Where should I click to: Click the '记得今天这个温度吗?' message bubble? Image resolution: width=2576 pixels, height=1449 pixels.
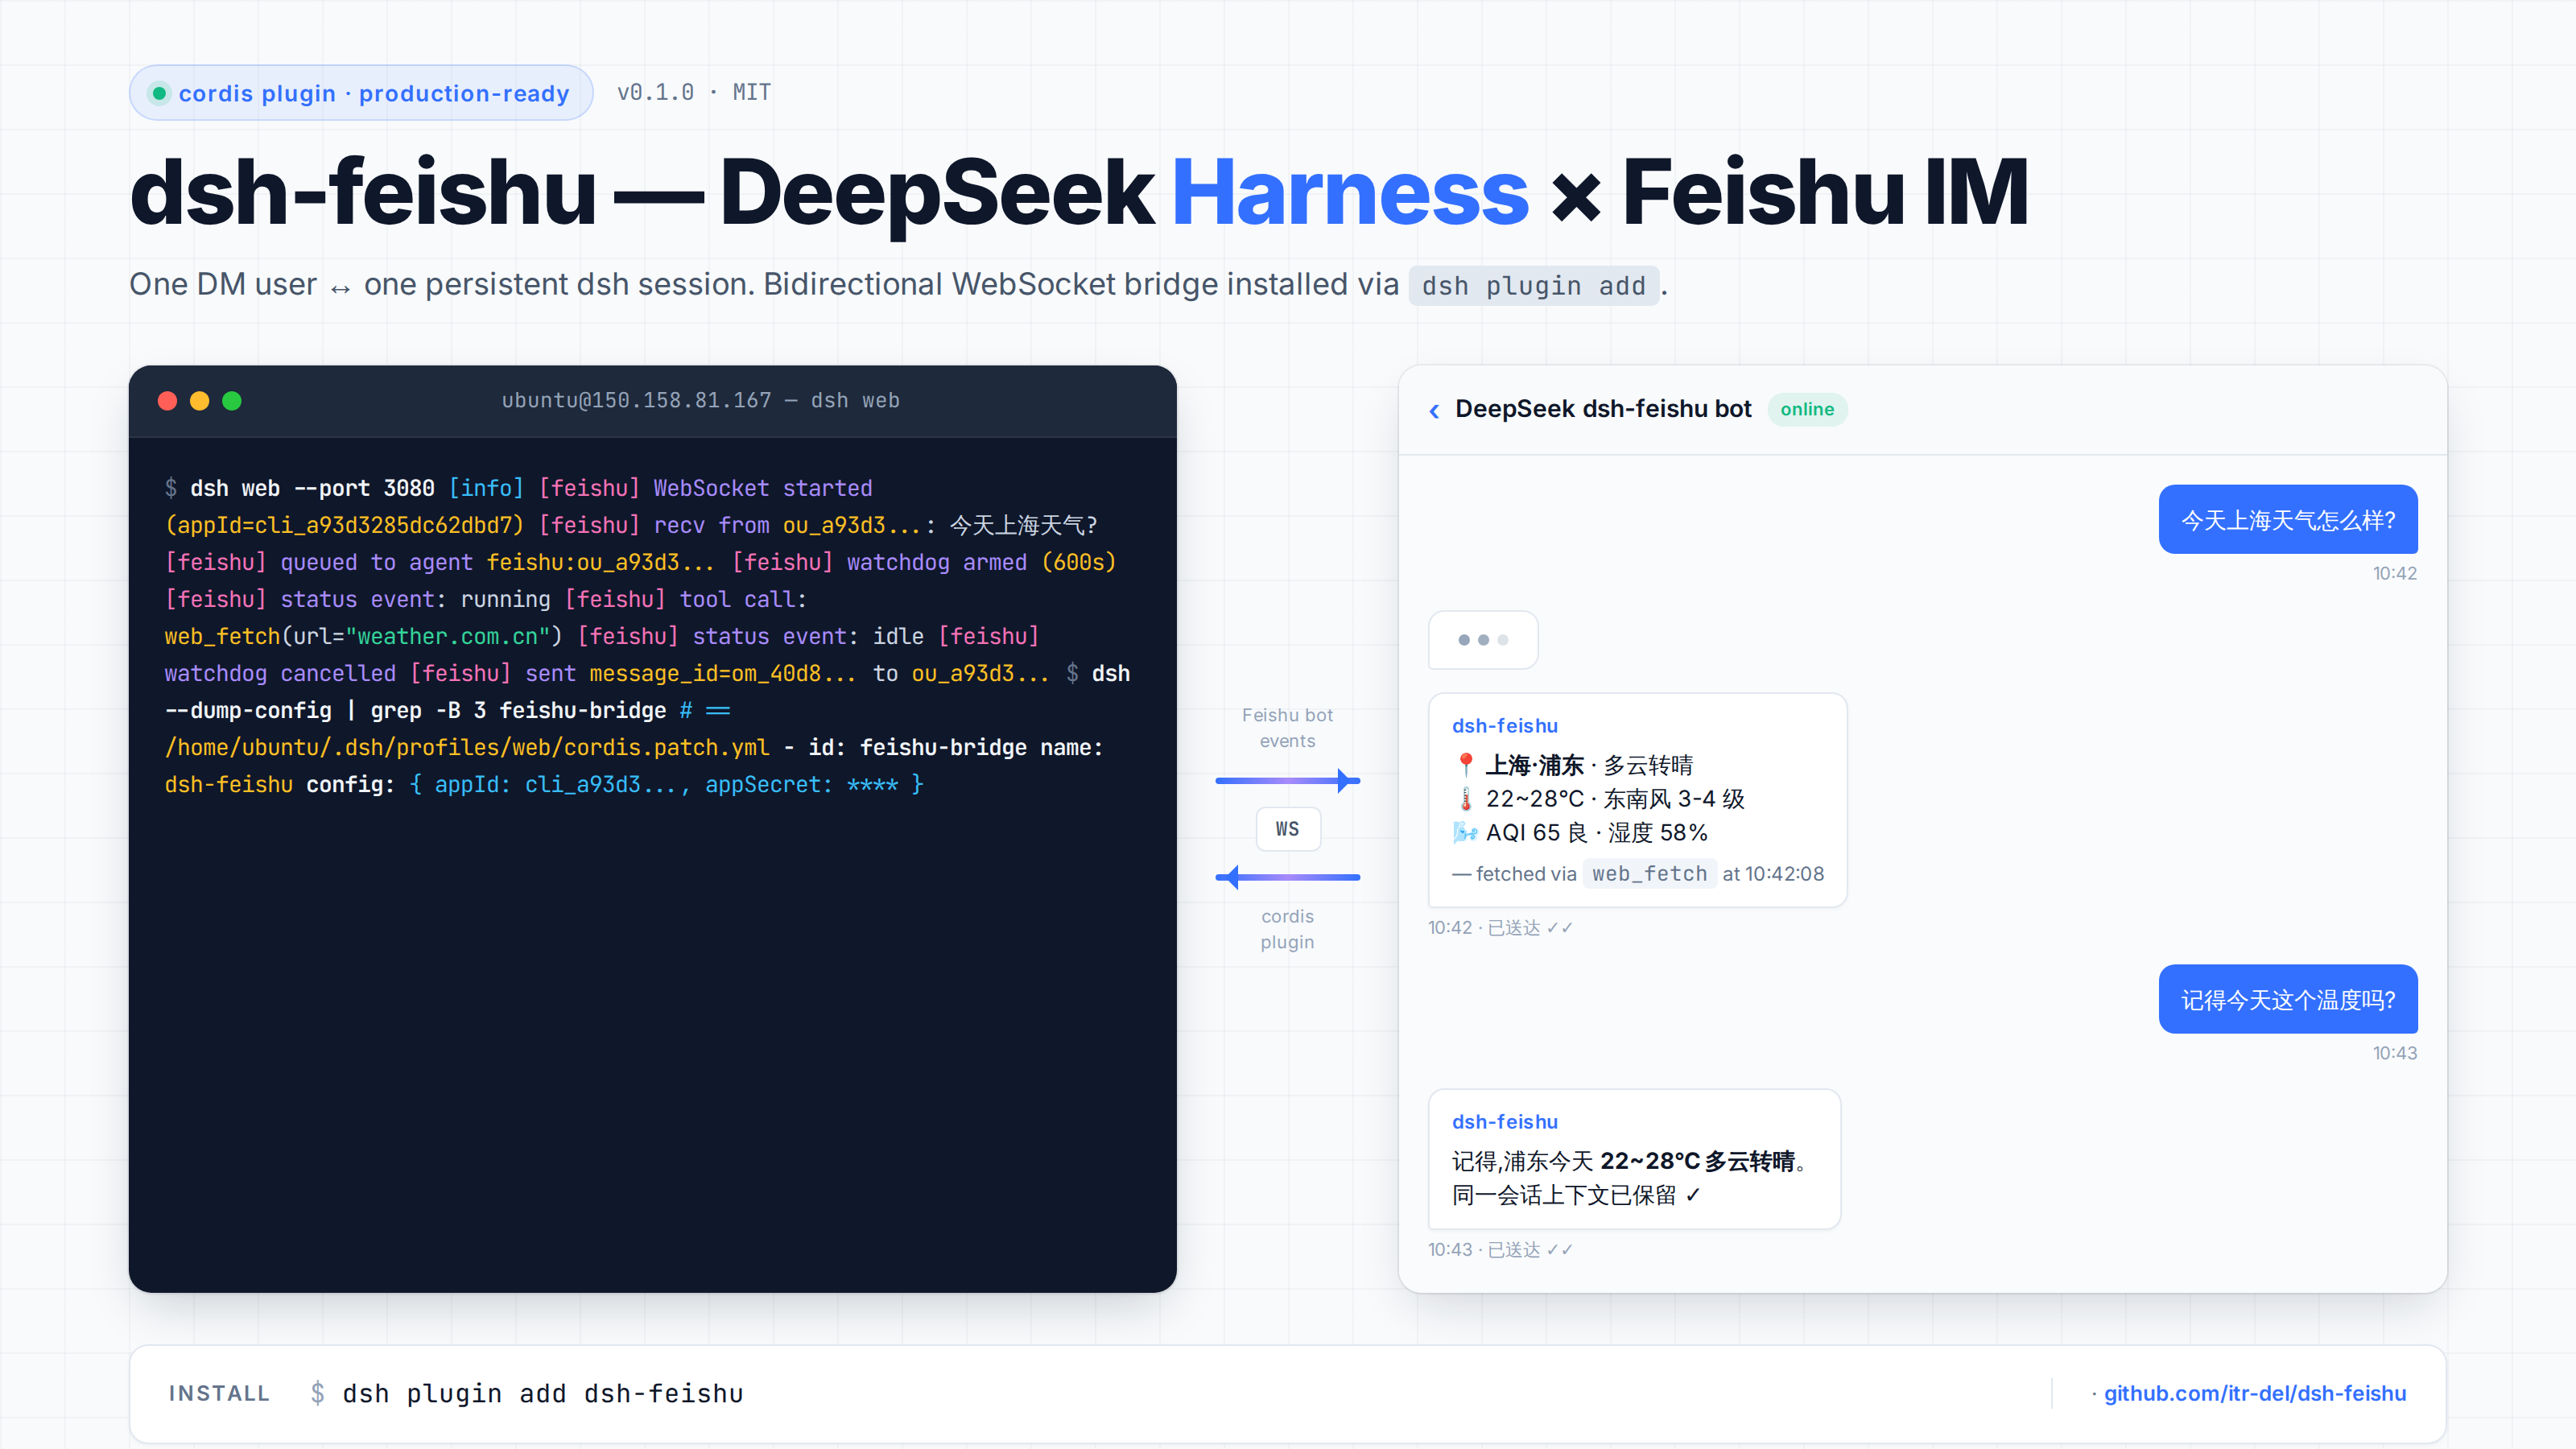2288,1000
